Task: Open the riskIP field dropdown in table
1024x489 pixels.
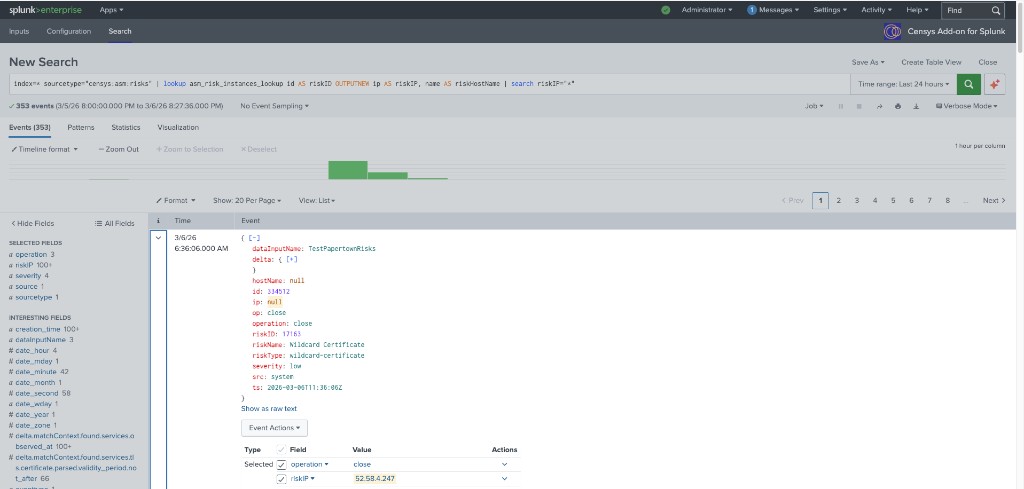Action: 303,479
